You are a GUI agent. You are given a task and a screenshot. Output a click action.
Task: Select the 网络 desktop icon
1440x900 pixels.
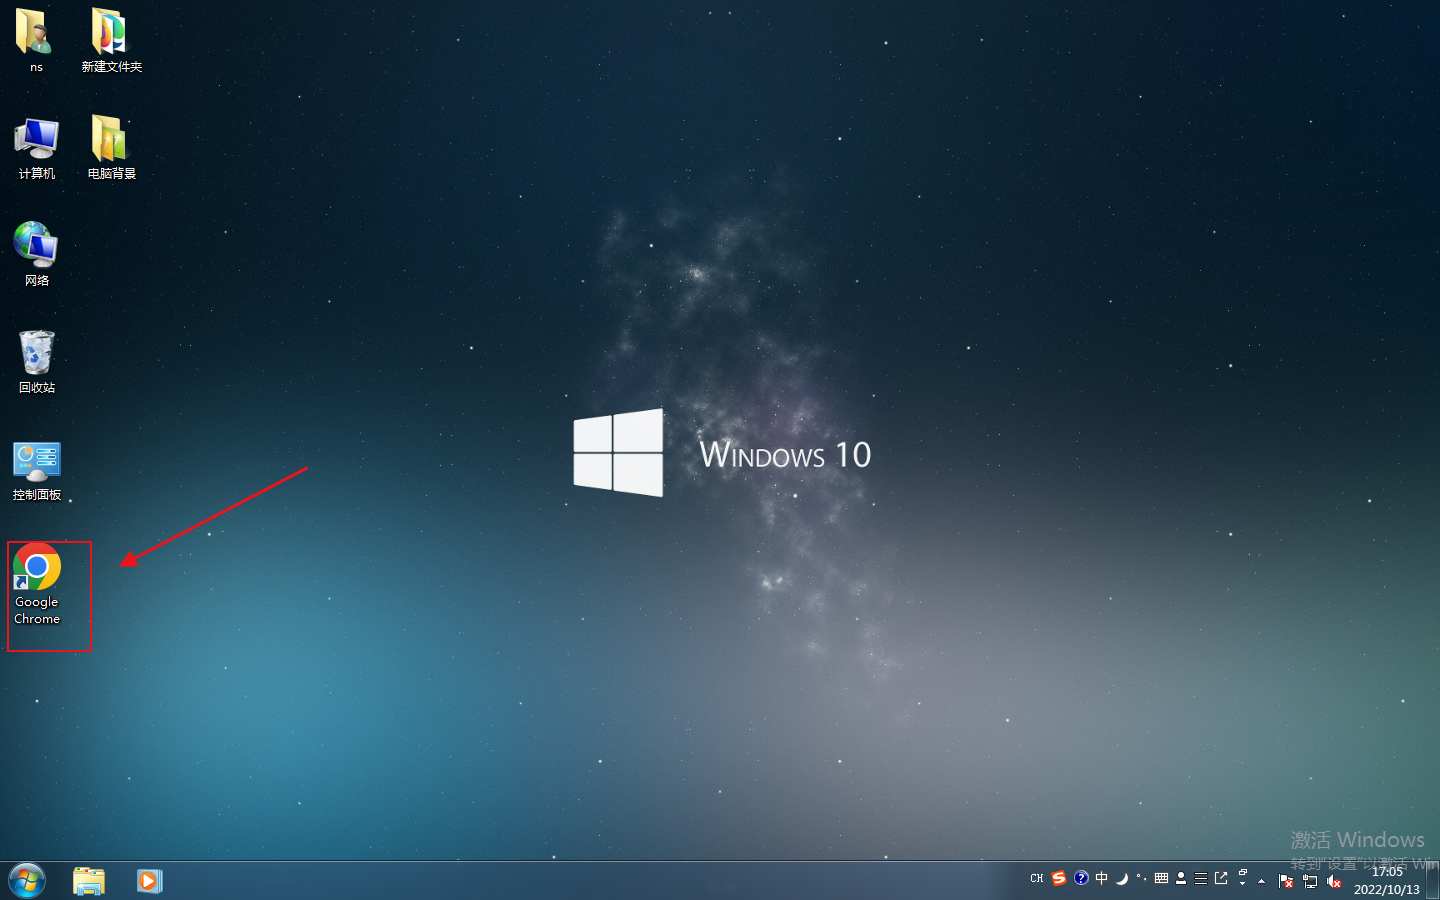37,255
